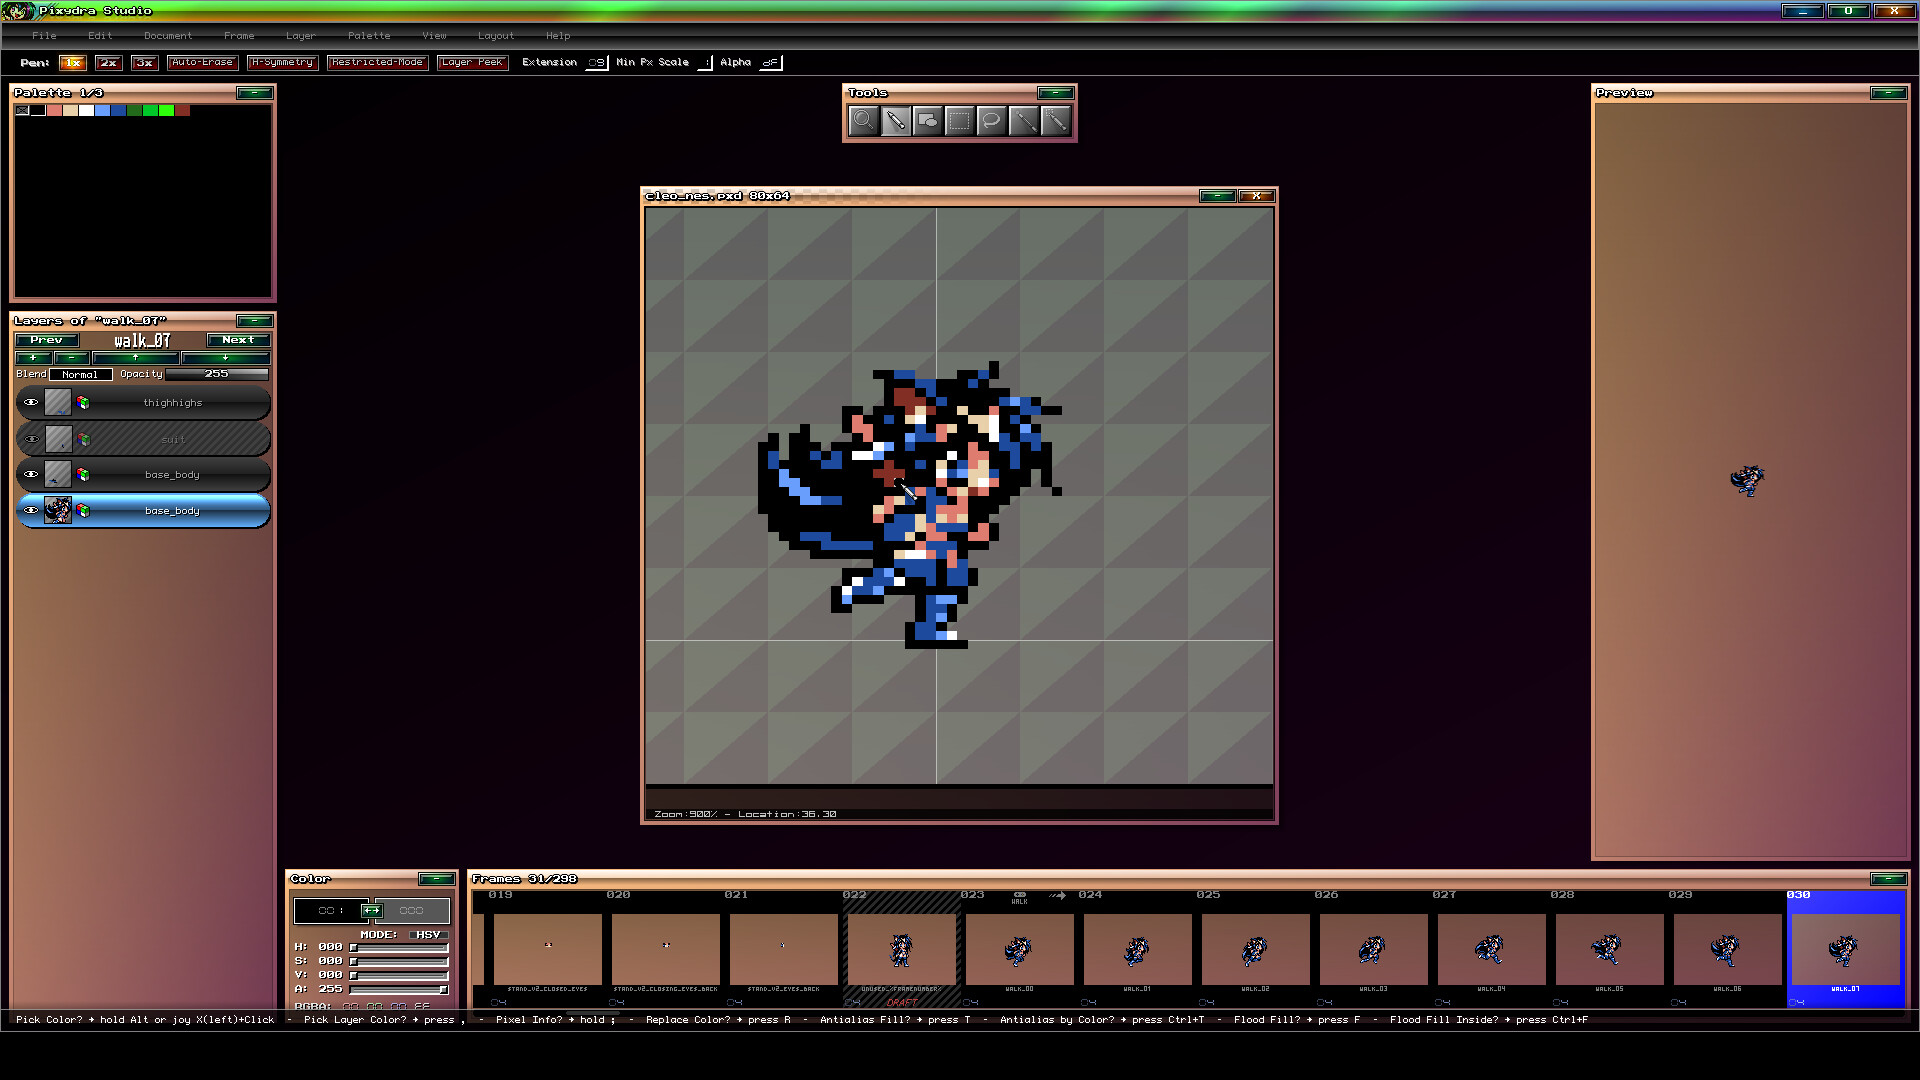Click the Prev frame button

pos(46,340)
